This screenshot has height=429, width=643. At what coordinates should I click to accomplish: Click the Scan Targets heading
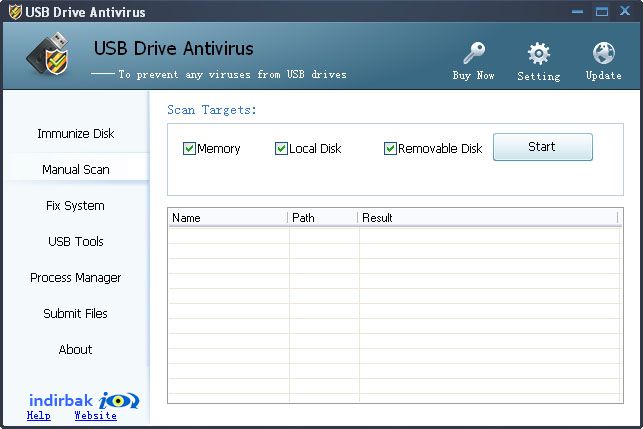coord(212,110)
